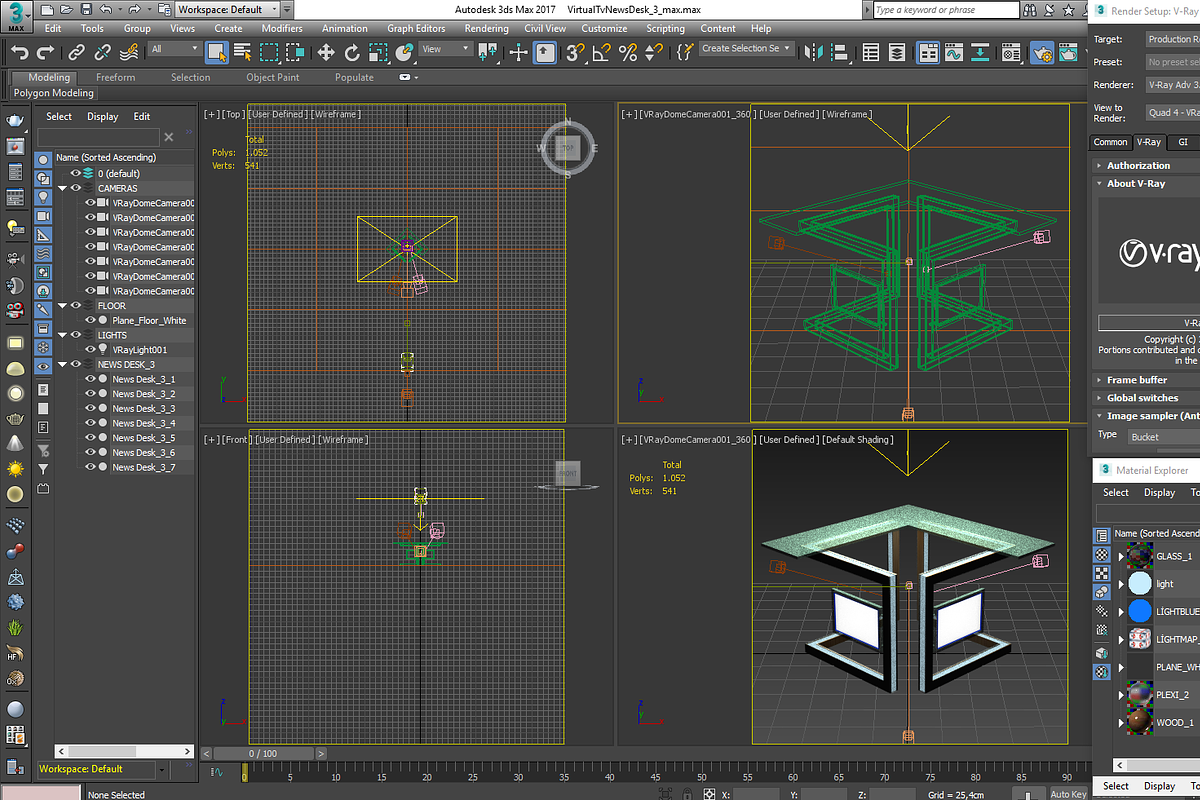Screen dimensions: 1200x800
Task: Switch to the Object Paint ribbon tab
Action: click(x=273, y=77)
